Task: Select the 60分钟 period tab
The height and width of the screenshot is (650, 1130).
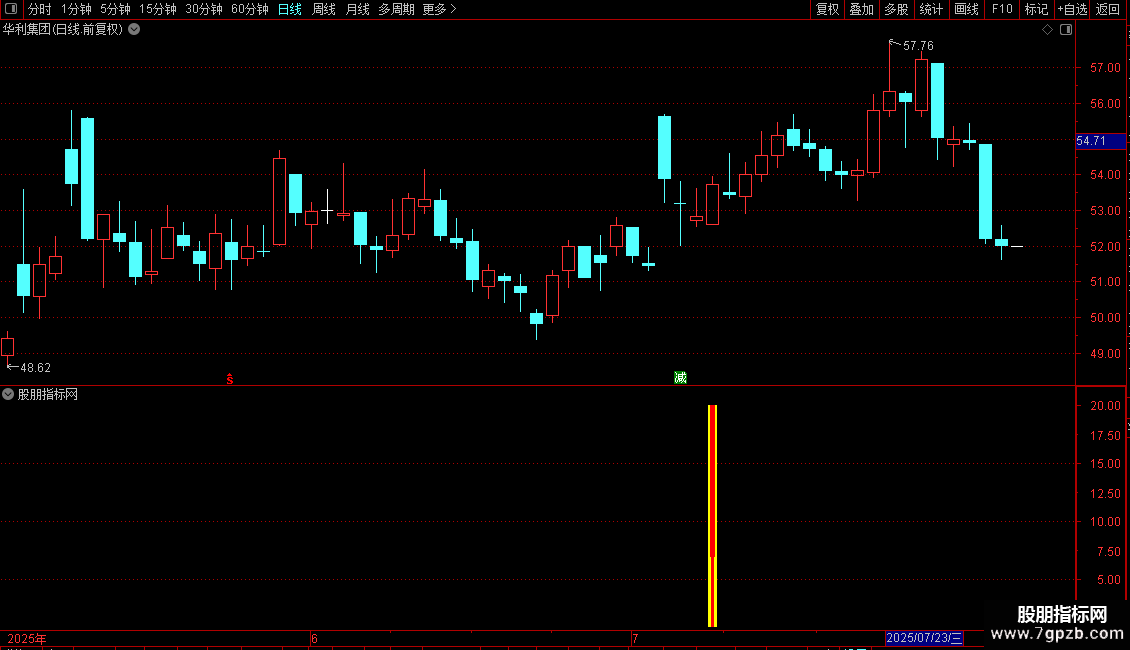Action: coord(250,9)
